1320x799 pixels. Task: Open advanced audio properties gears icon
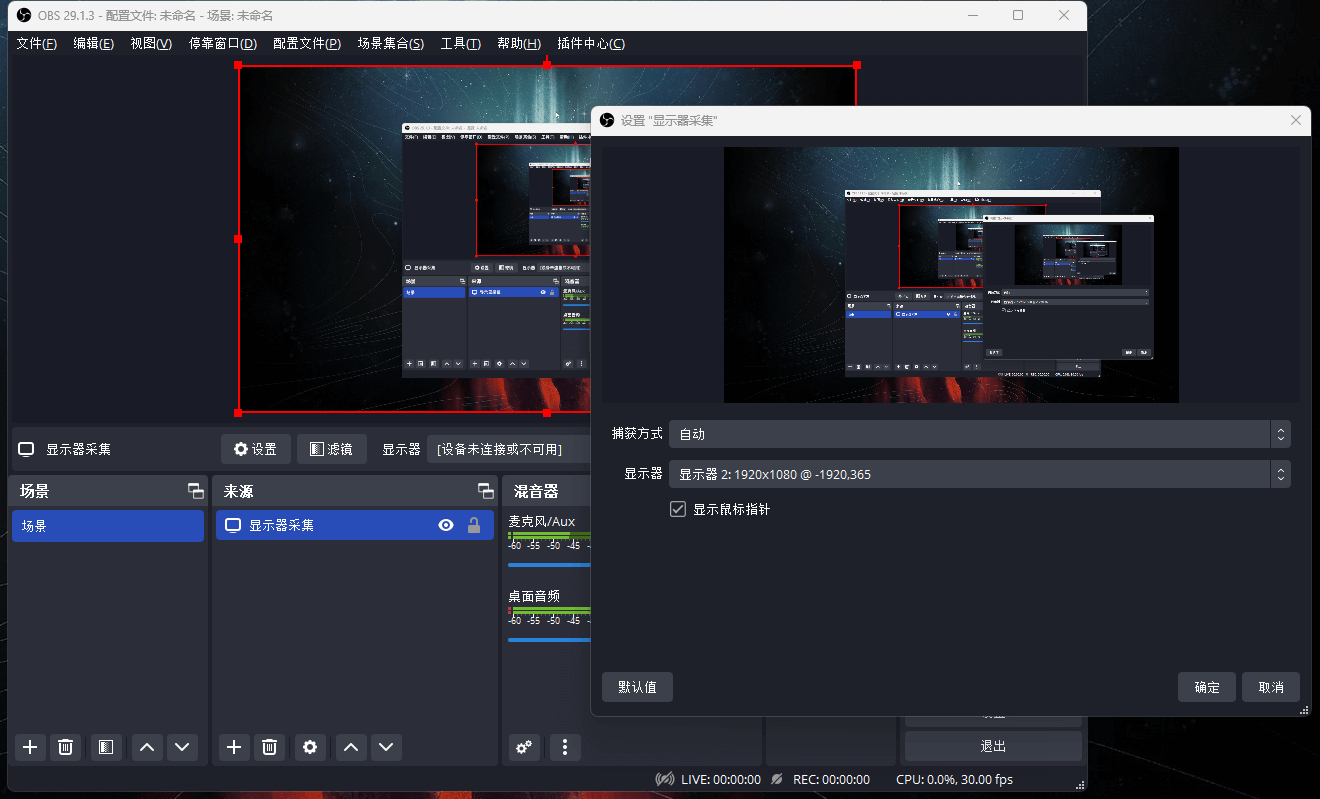pyautogui.click(x=525, y=747)
